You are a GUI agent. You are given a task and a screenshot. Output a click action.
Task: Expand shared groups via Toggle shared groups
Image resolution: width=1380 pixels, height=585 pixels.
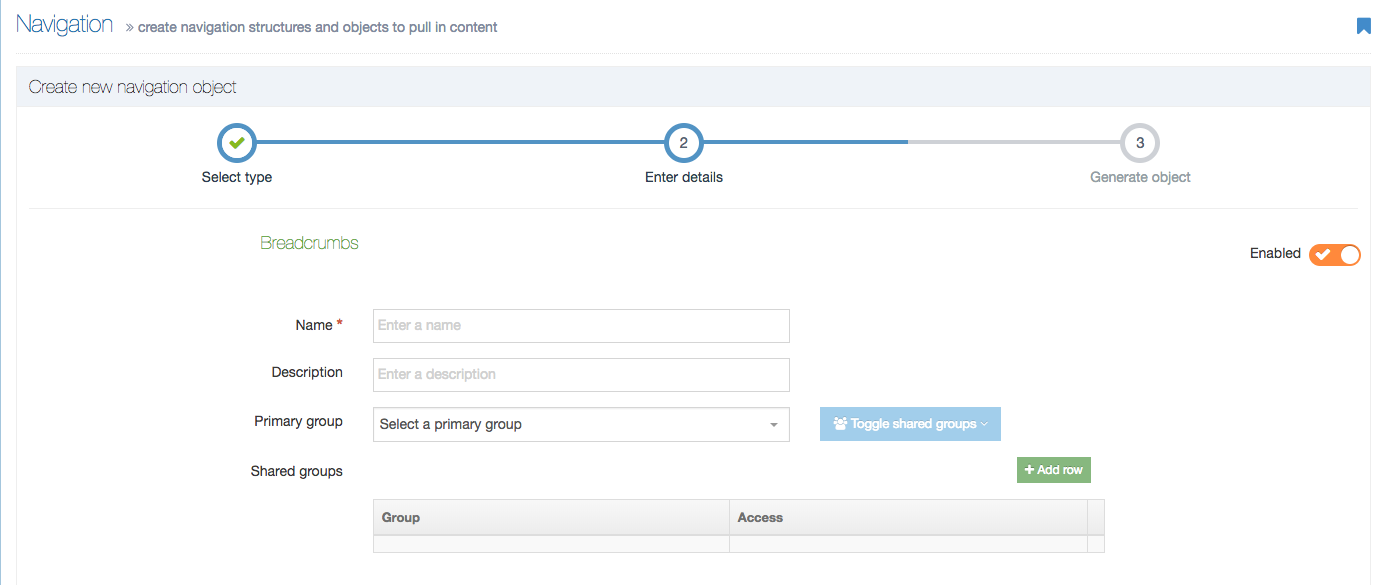pyautogui.click(x=910, y=423)
